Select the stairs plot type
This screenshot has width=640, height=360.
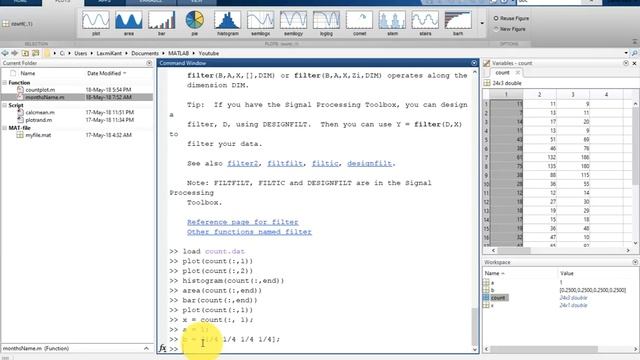(425, 23)
